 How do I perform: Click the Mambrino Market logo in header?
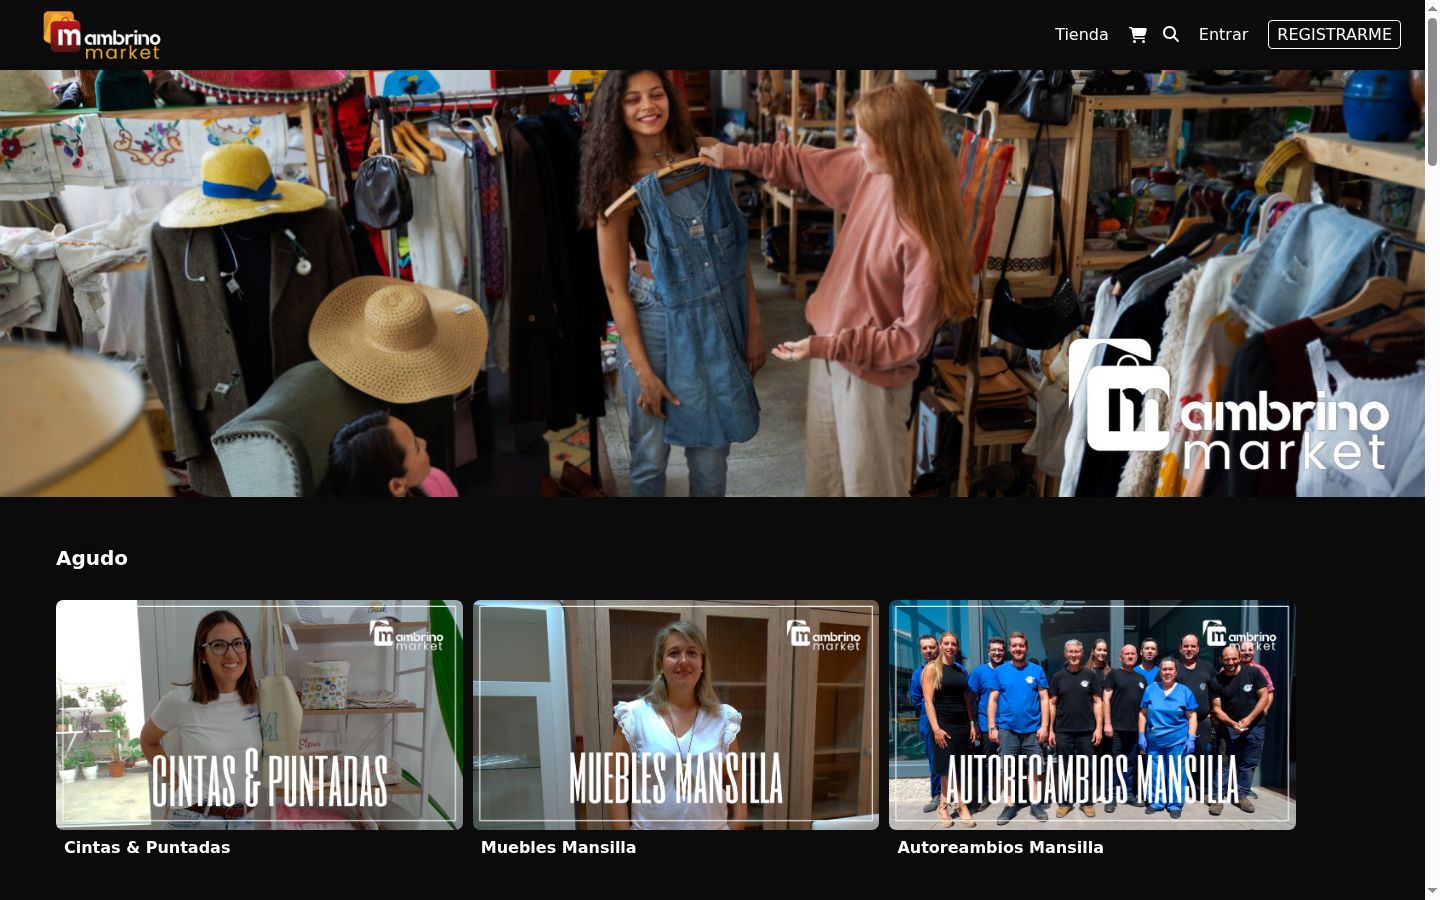(102, 35)
